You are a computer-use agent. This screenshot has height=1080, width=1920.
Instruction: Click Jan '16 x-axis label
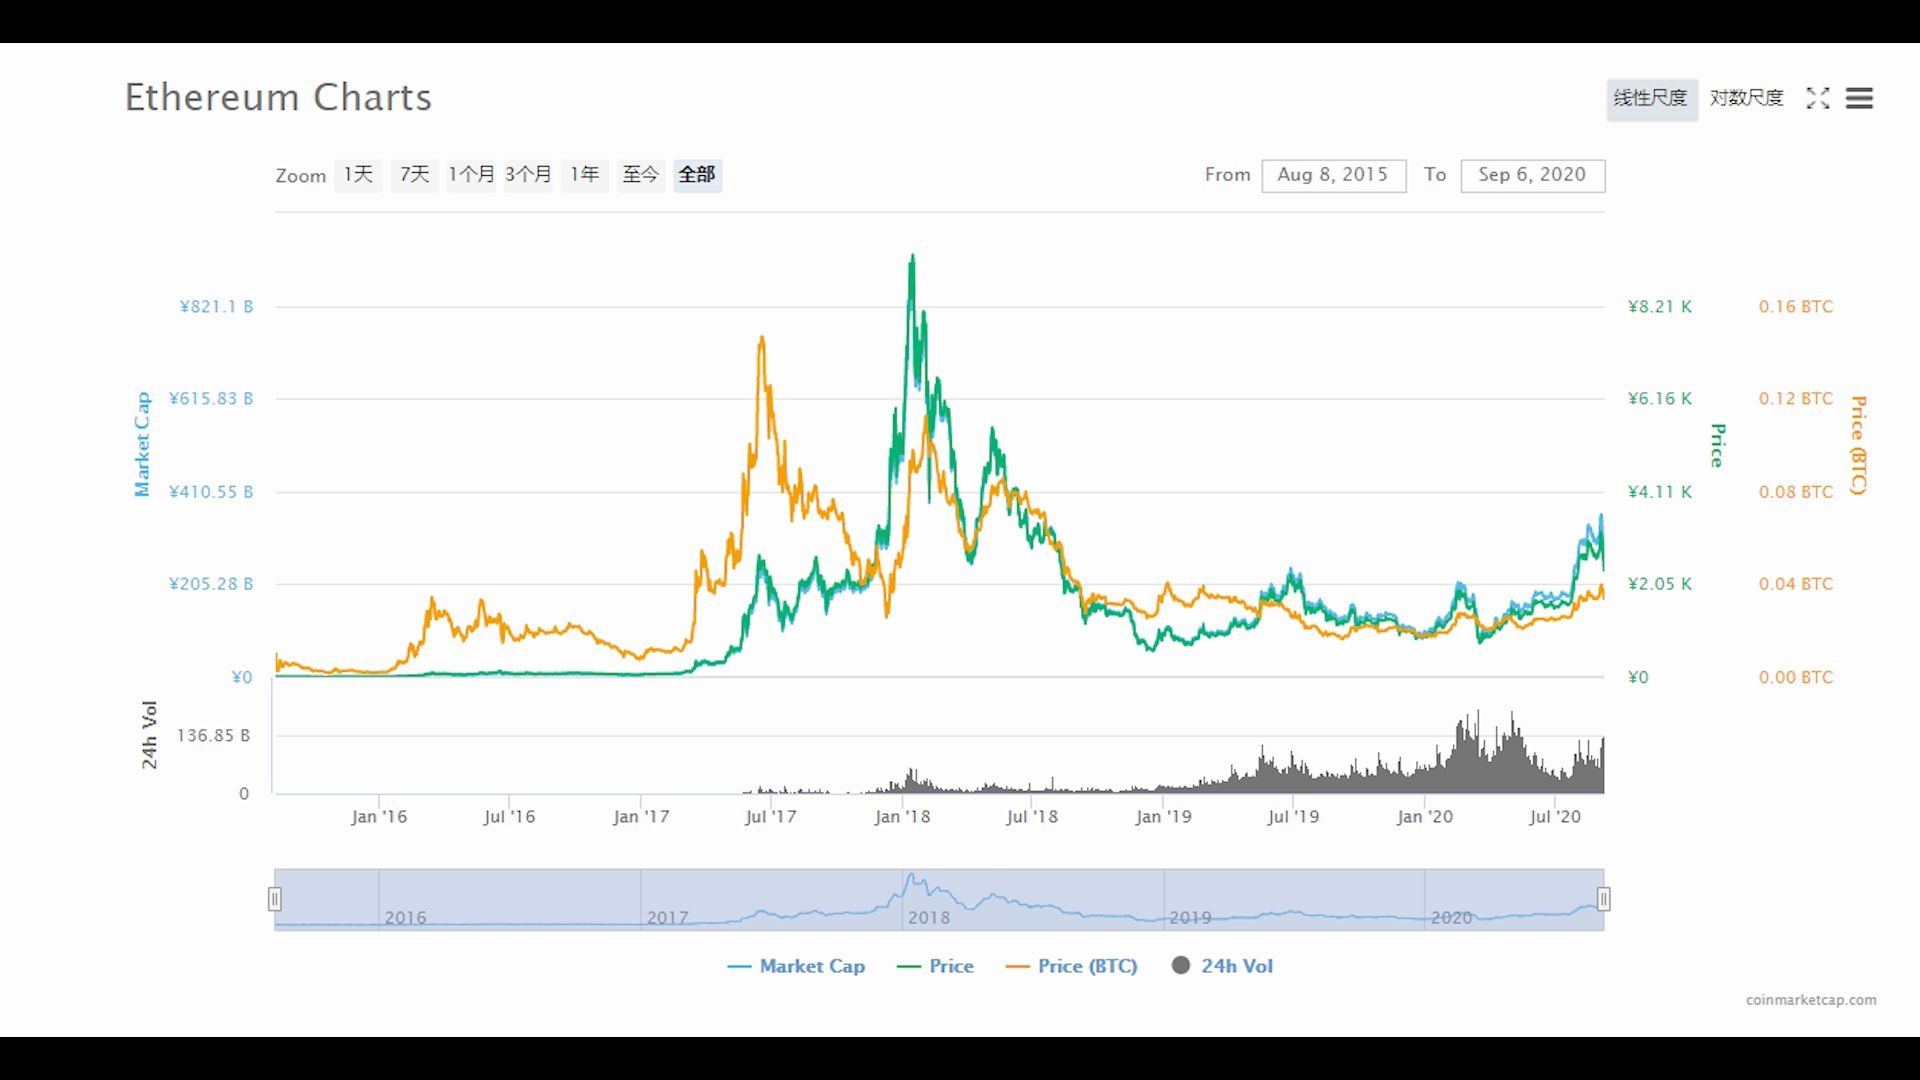tap(379, 817)
